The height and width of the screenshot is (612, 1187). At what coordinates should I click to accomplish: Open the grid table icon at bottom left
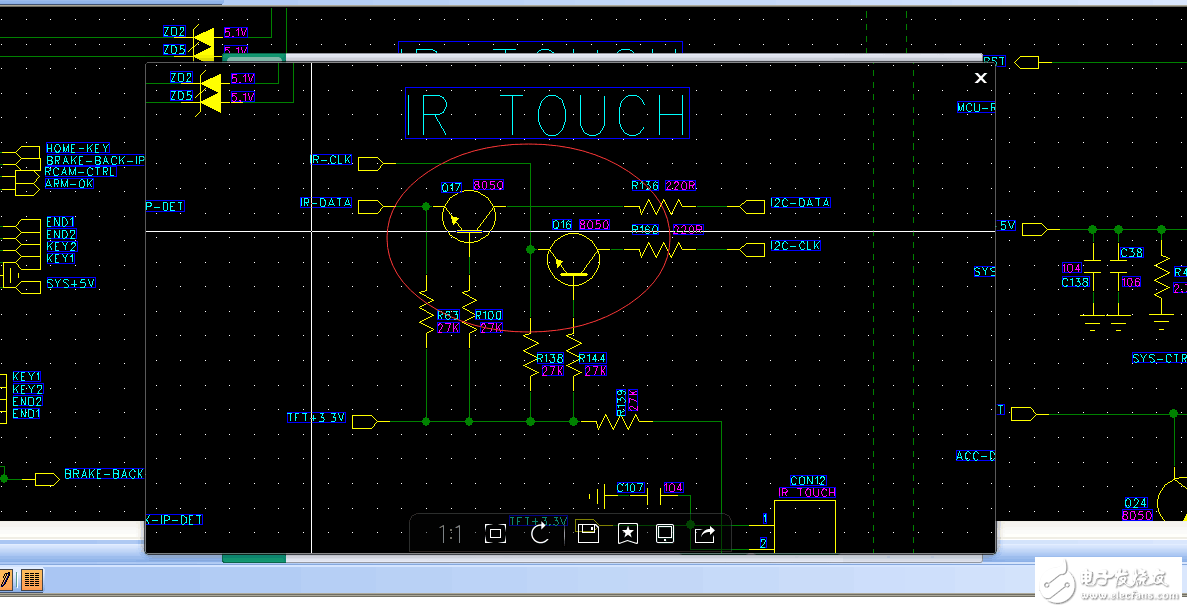[x=31, y=580]
